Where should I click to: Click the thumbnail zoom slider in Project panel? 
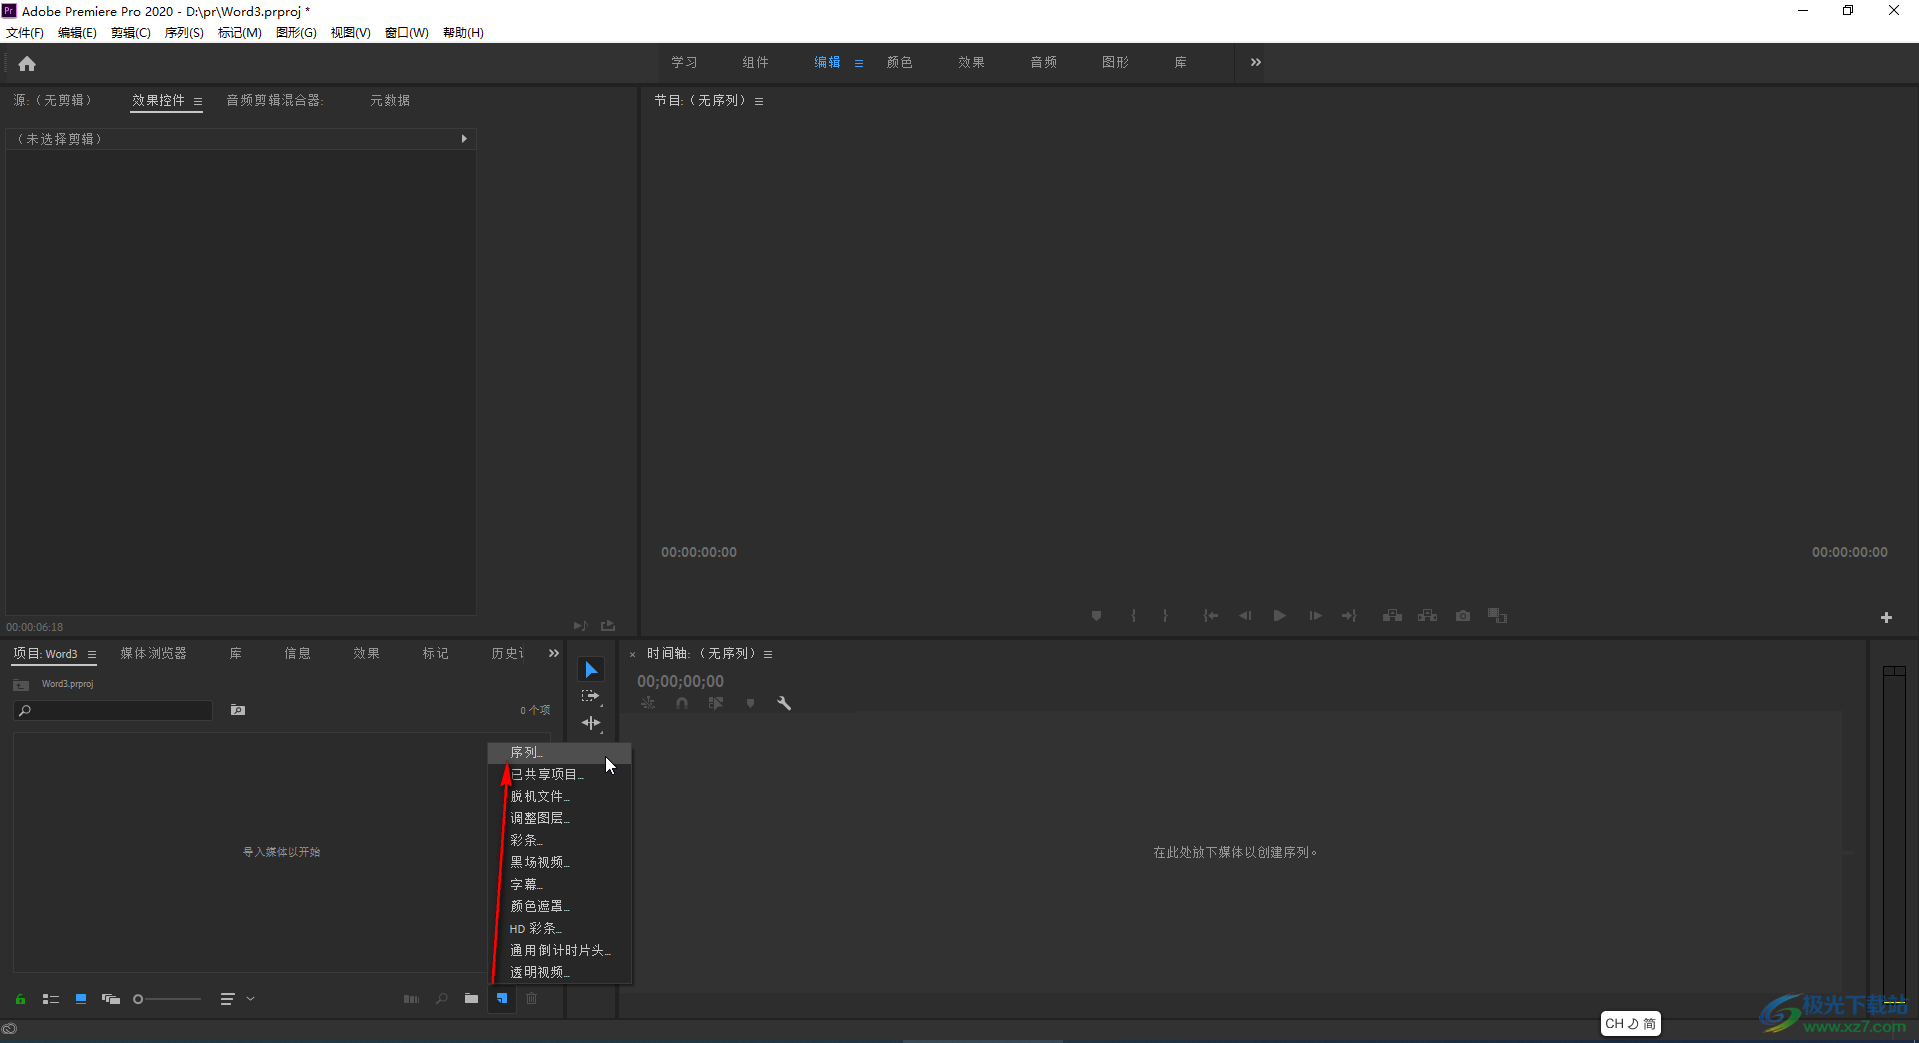(167, 999)
